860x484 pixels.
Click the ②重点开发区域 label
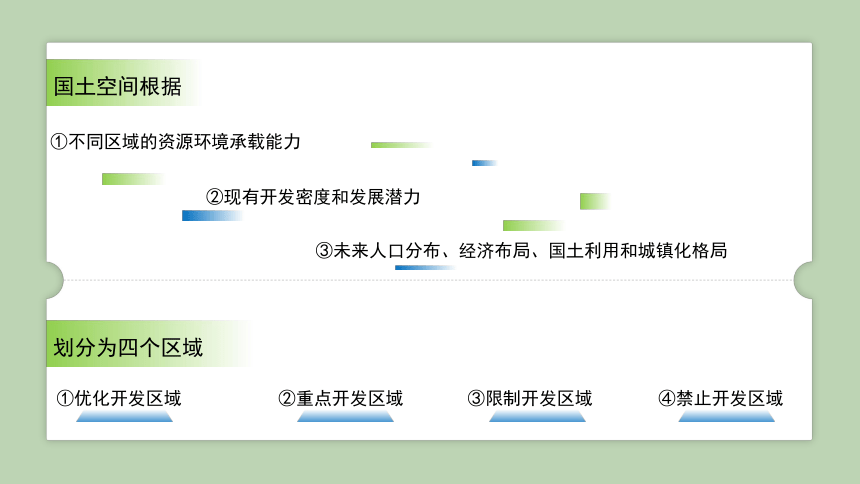click(x=341, y=398)
